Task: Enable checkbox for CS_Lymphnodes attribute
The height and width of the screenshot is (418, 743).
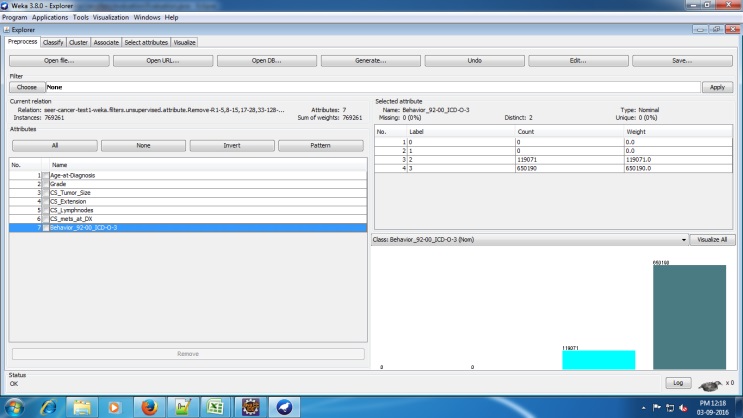Action: 45,210
